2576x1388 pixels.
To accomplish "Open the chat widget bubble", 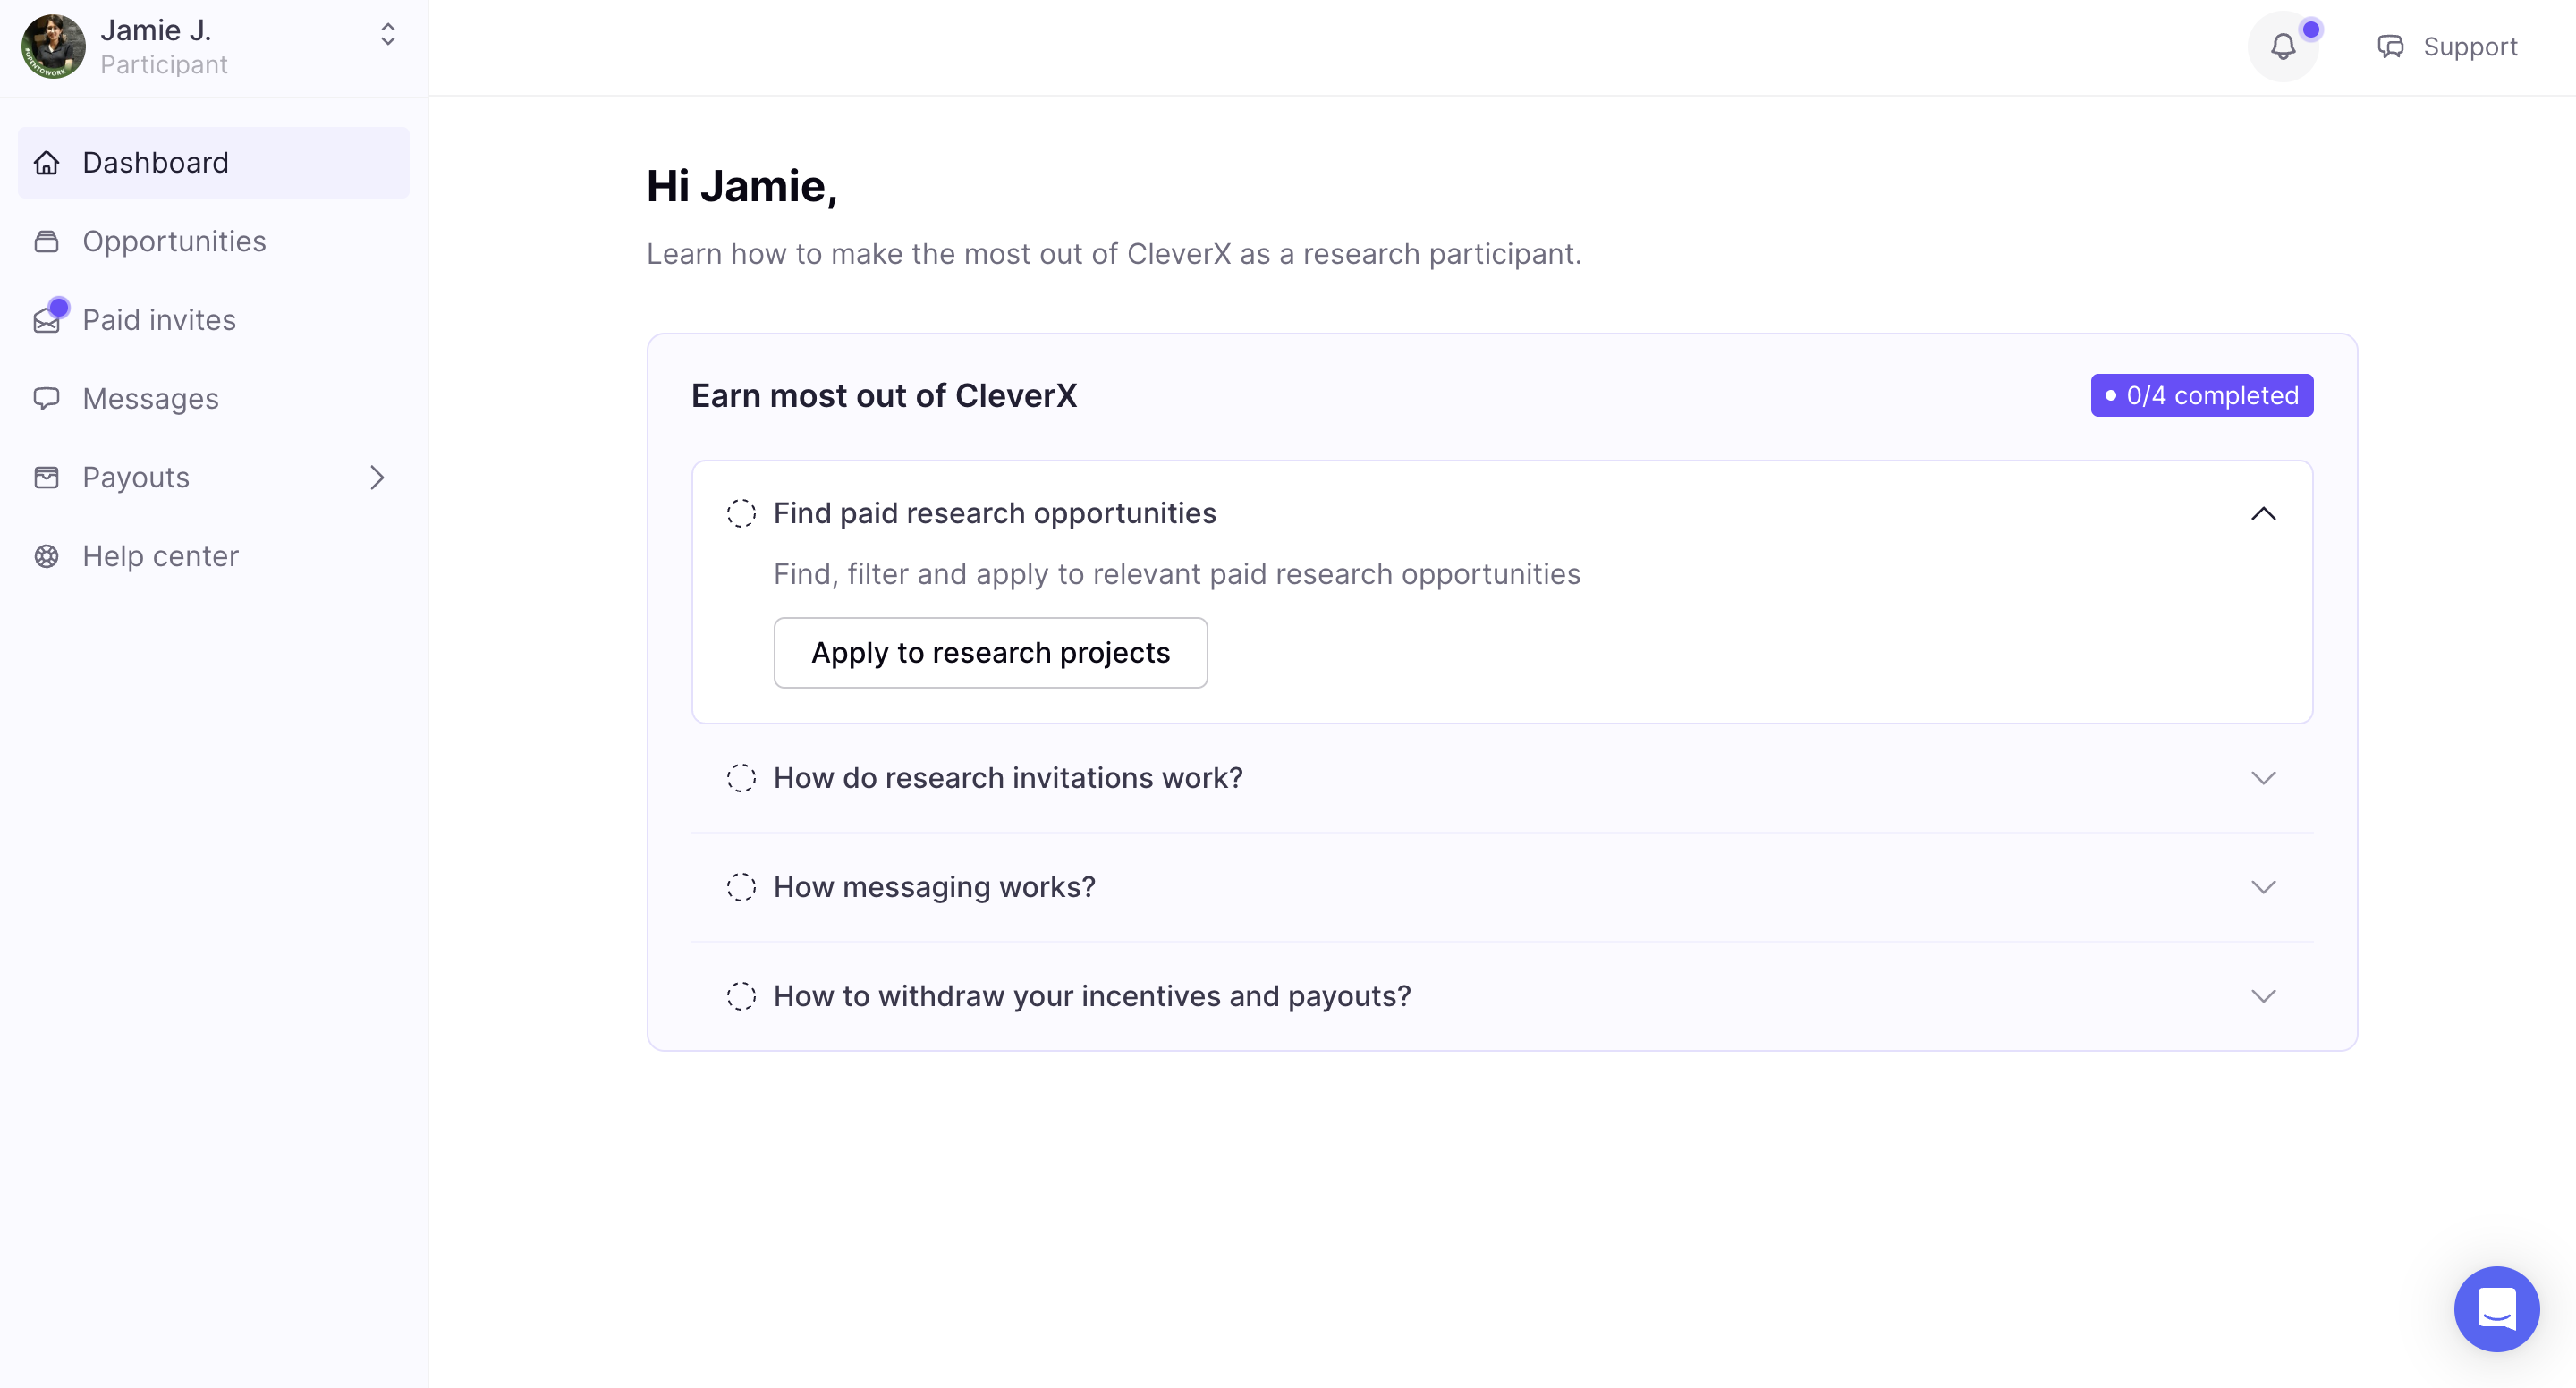I will coord(2496,1308).
